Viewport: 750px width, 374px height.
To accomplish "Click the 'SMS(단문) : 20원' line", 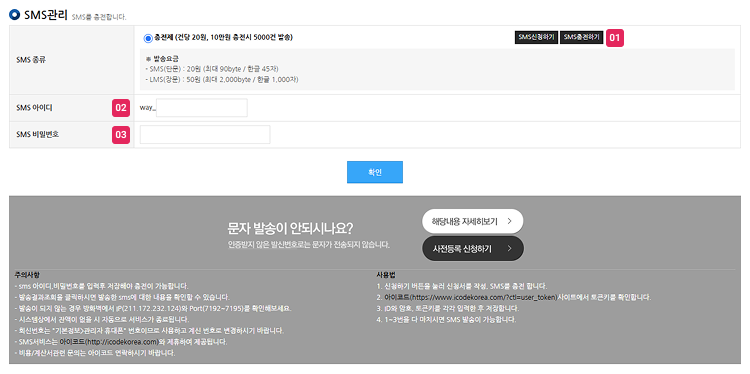I will click(212, 69).
